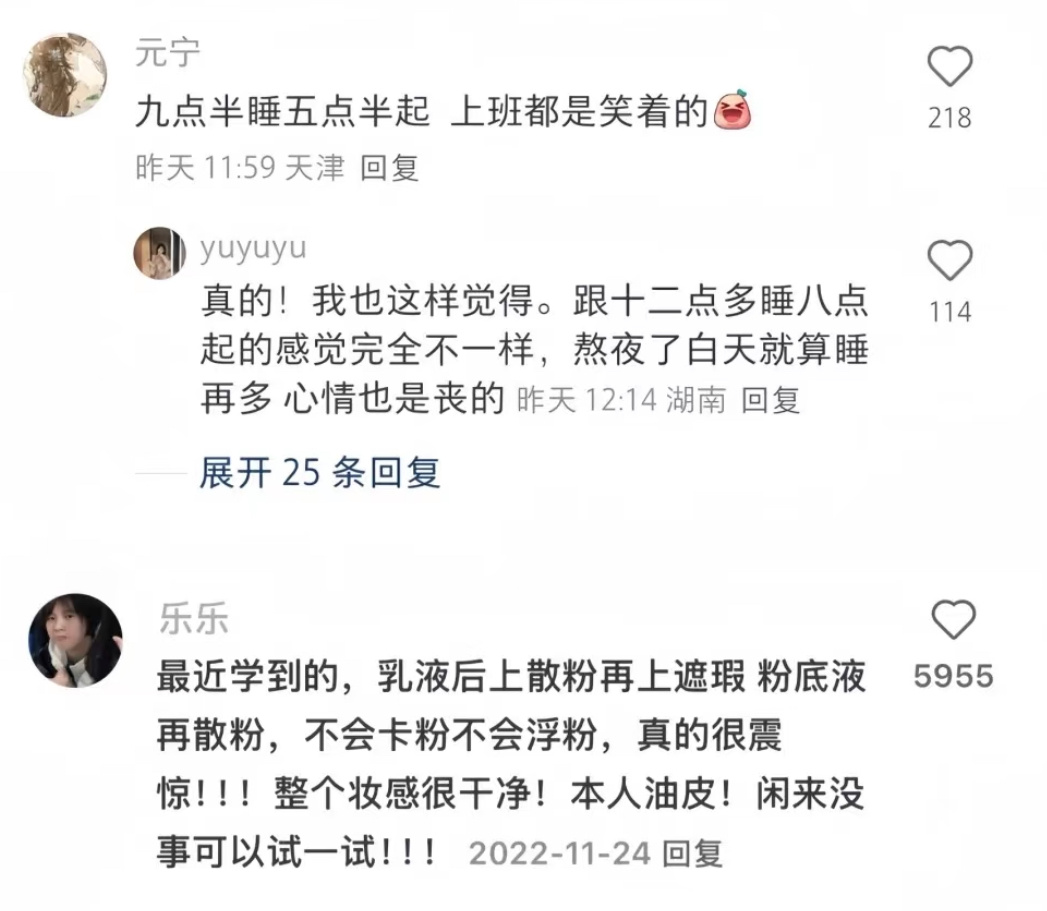Open the username yuyuyu
1047x911 pixels.
pyautogui.click(x=253, y=248)
